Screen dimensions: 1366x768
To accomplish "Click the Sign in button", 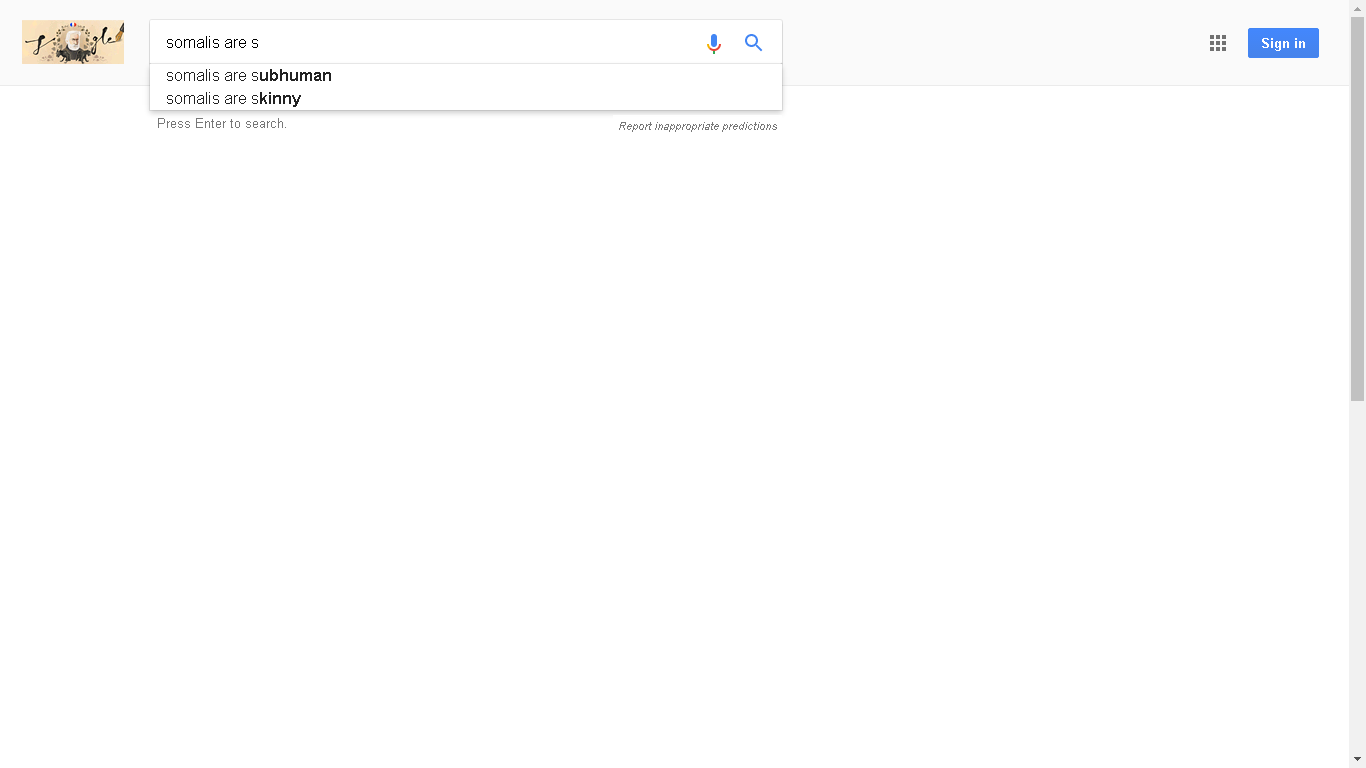I will [1283, 43].
